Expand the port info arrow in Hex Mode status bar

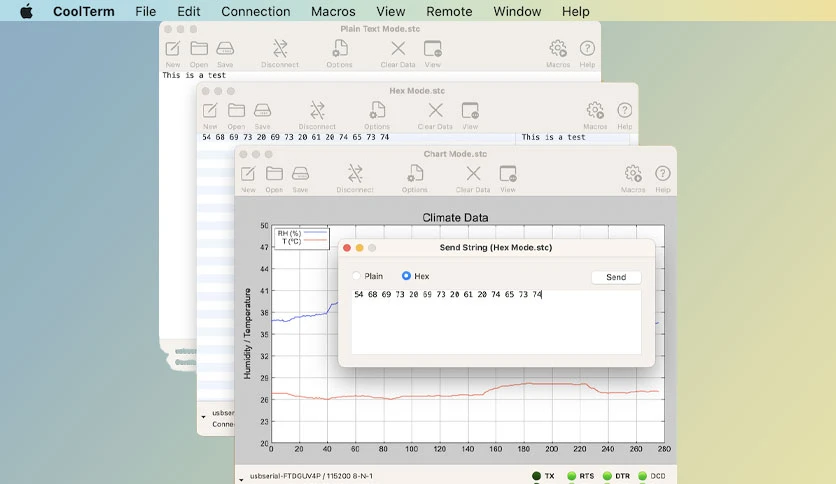[203, 417]
